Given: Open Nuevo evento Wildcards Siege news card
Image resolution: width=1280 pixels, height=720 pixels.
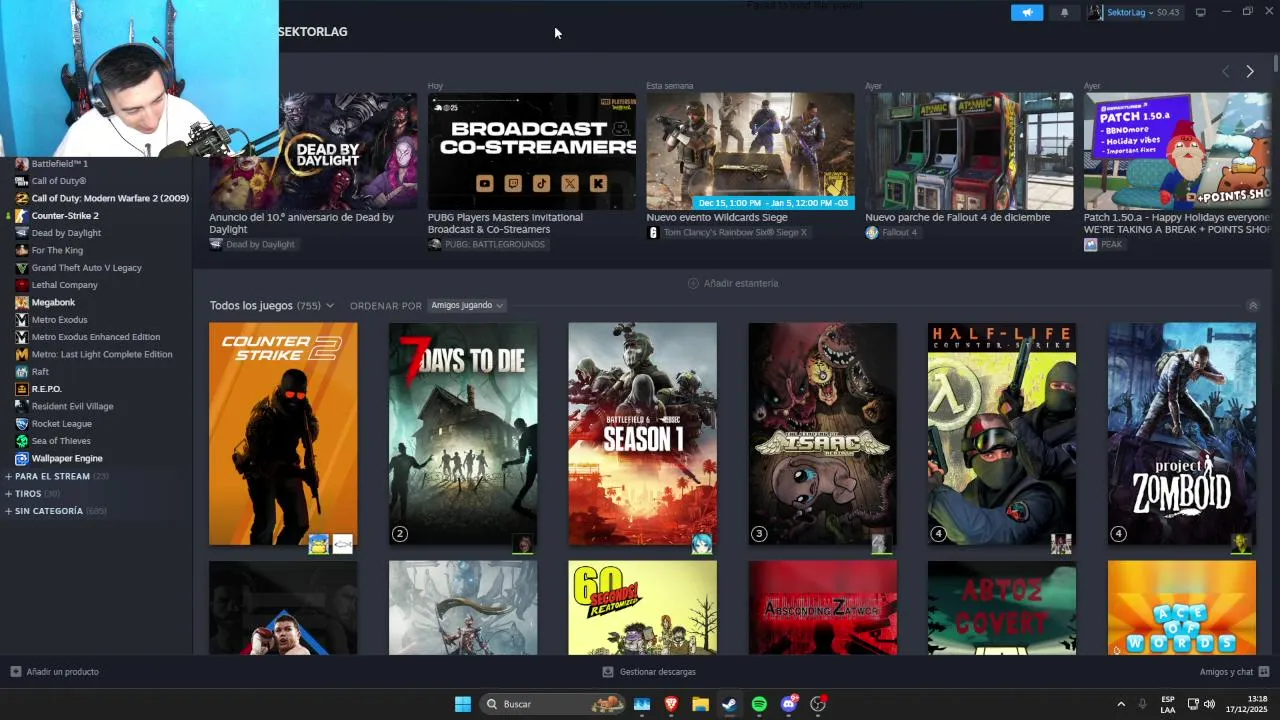Looking at the screenshot, I should coord(750,151).
